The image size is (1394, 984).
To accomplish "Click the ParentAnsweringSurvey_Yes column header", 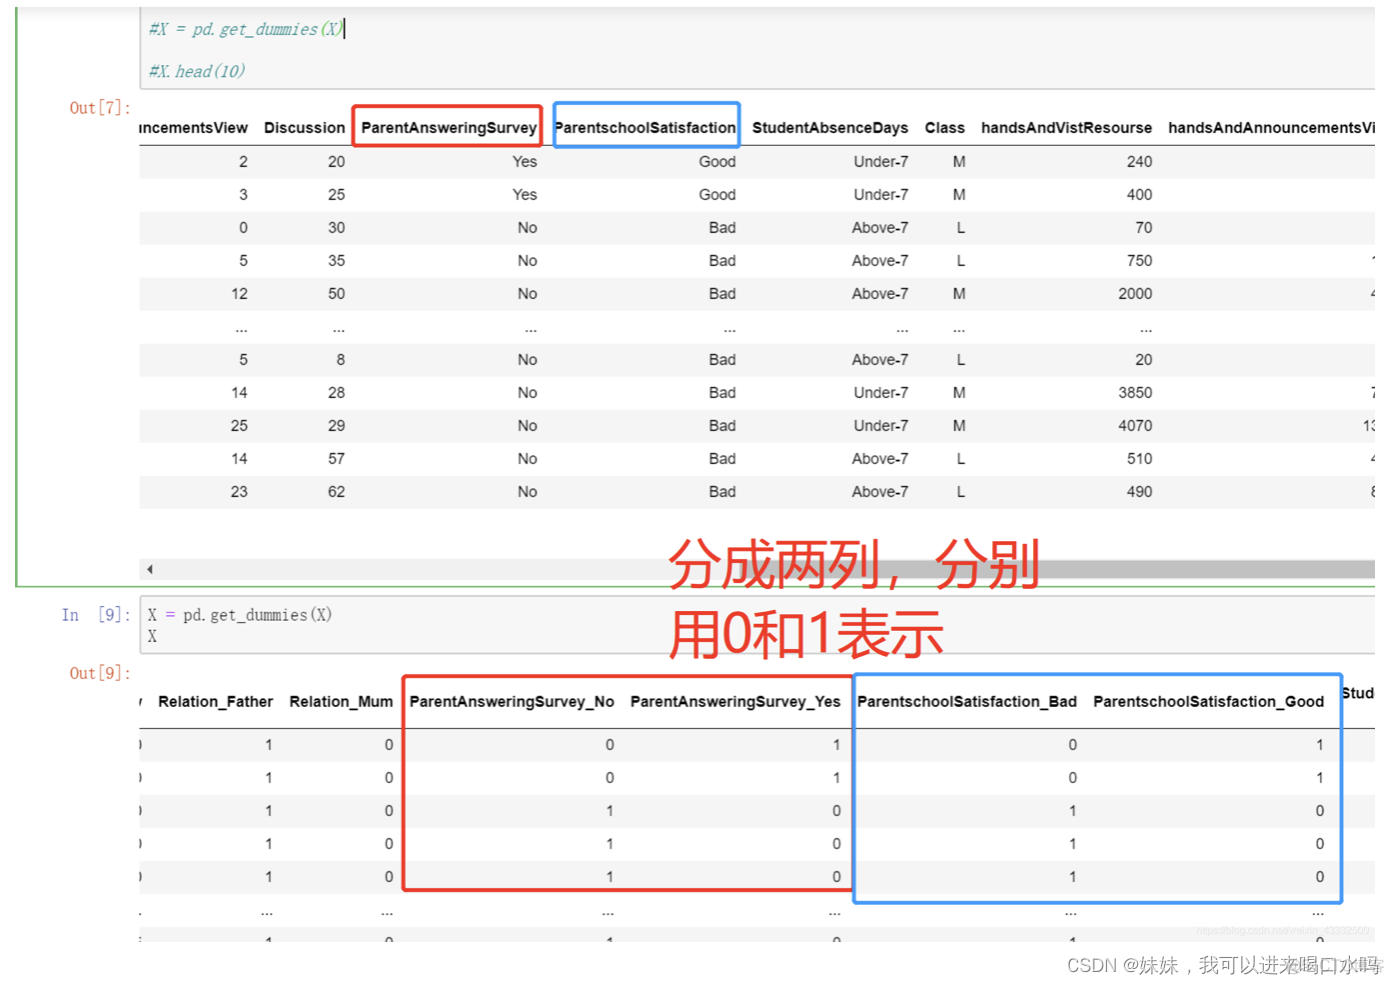I will (735, 702).
